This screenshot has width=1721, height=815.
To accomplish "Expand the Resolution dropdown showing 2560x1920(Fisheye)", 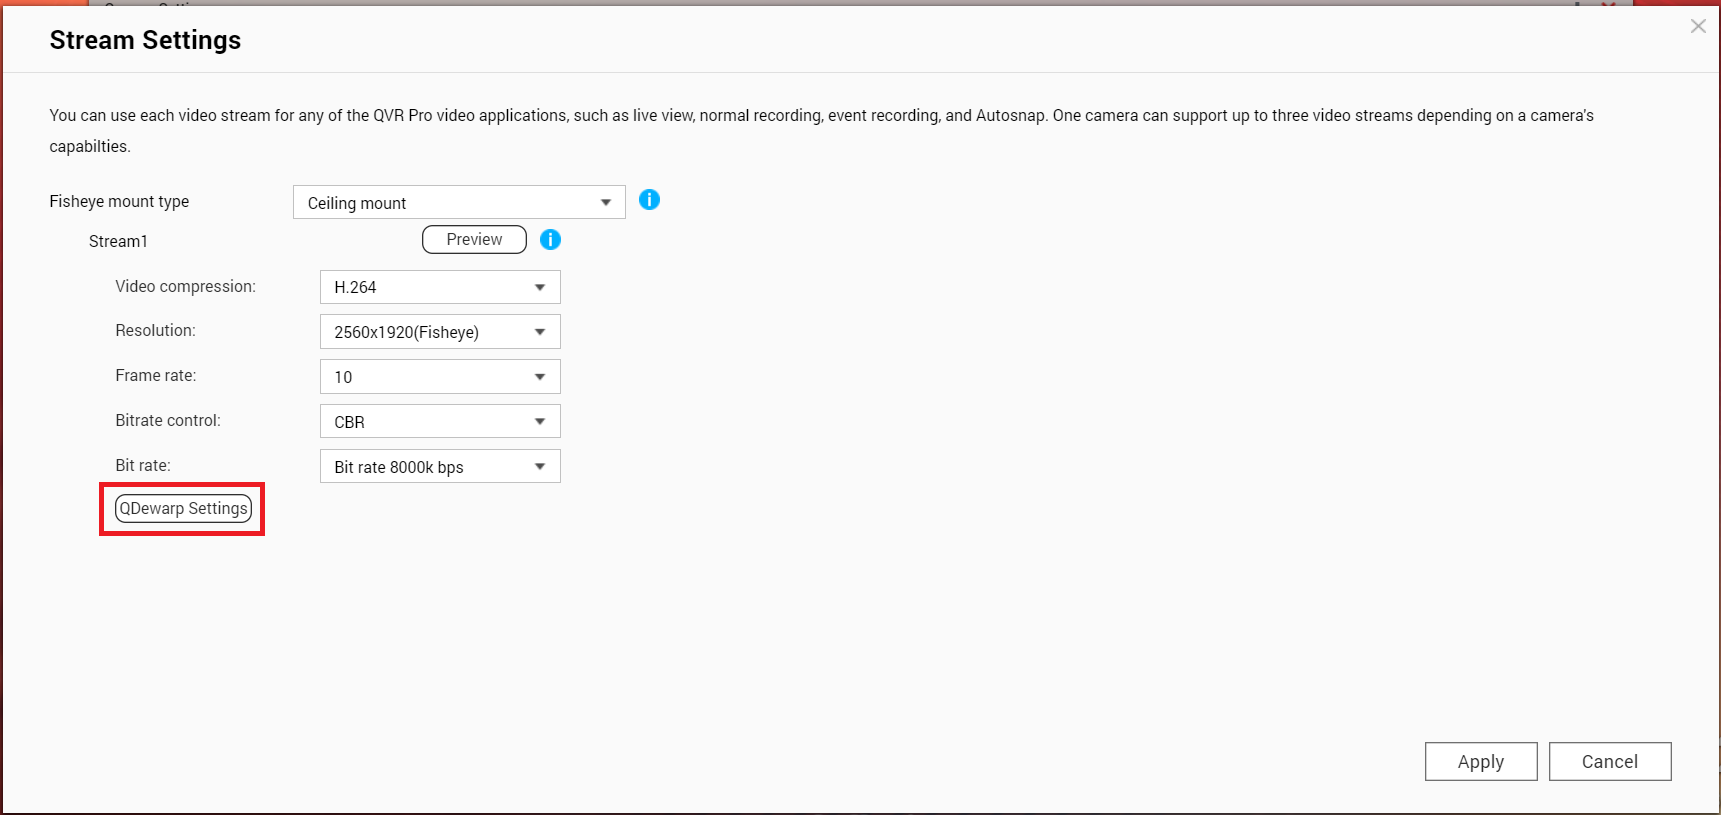I will pyautogui.click(x=439, y=332).
